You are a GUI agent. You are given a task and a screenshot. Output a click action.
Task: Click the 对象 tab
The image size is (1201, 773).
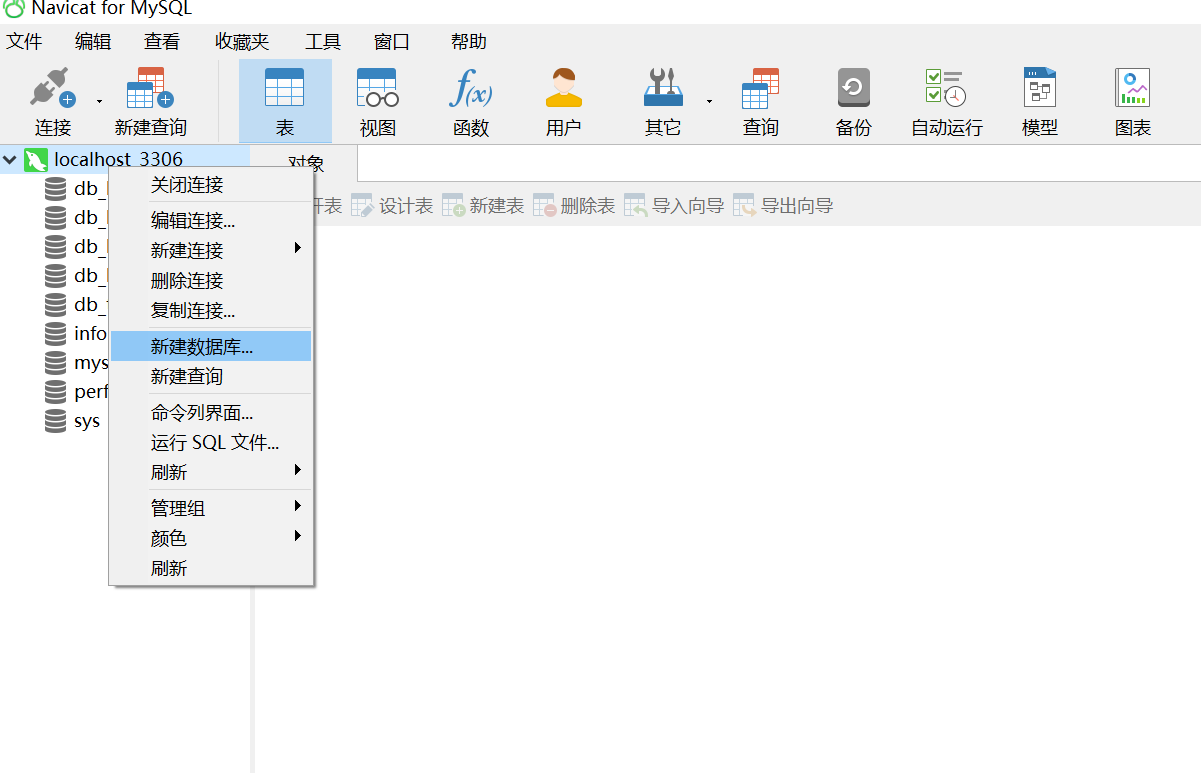(x=306, y=164)
